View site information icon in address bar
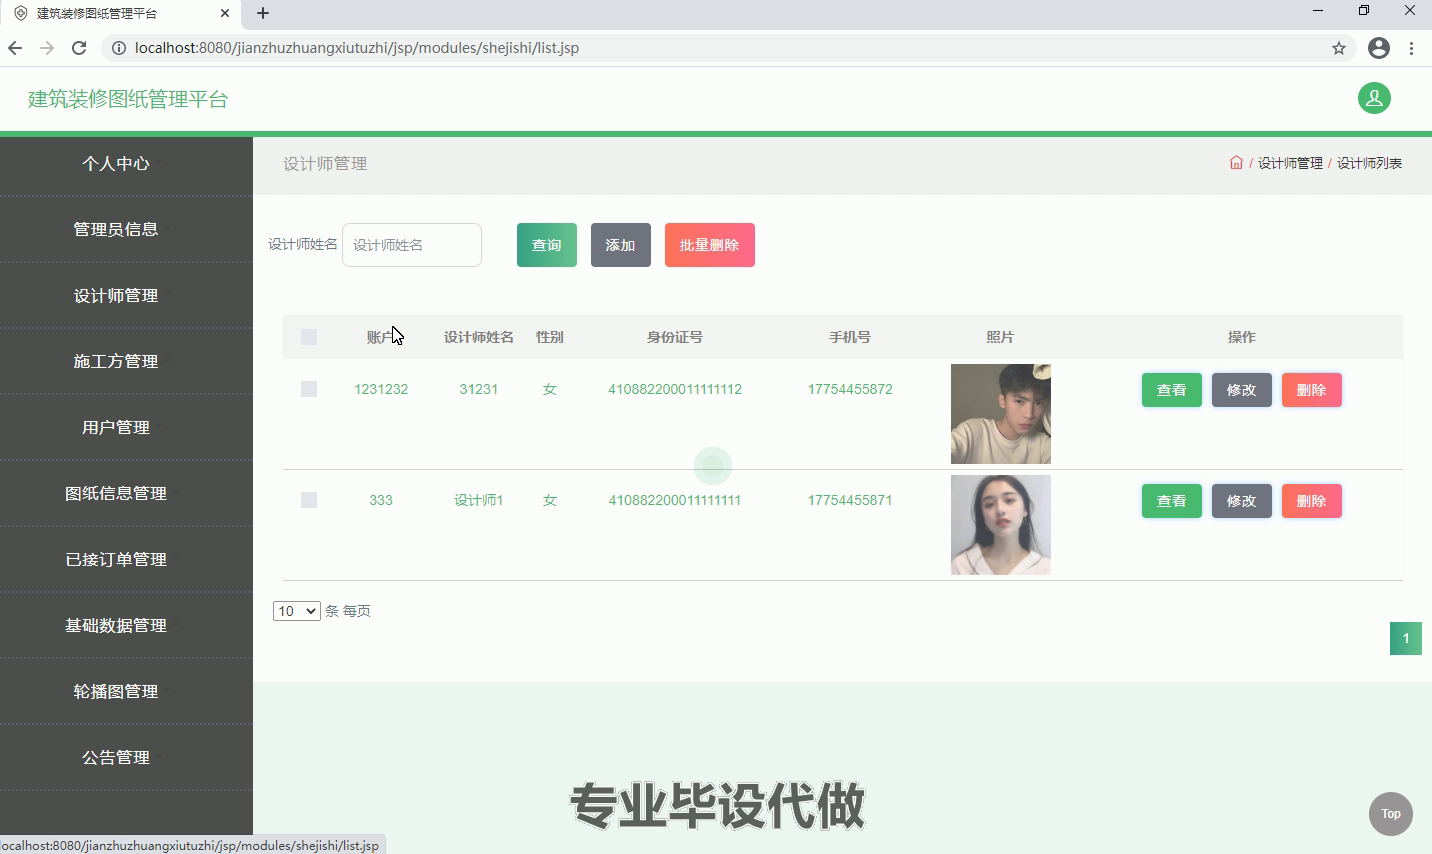 (x=118, y=48)
